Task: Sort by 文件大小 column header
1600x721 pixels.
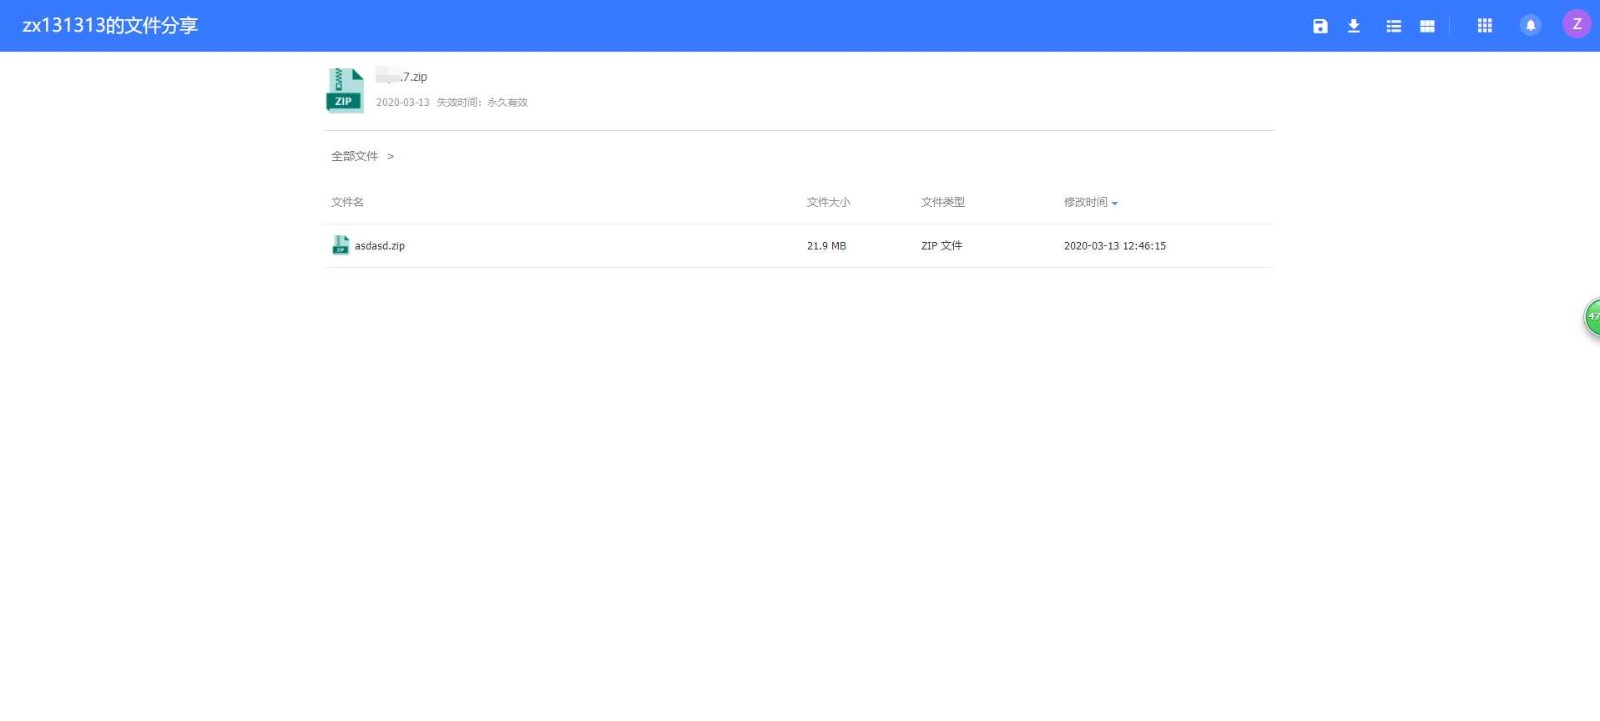Action: [x=828, y=202]
